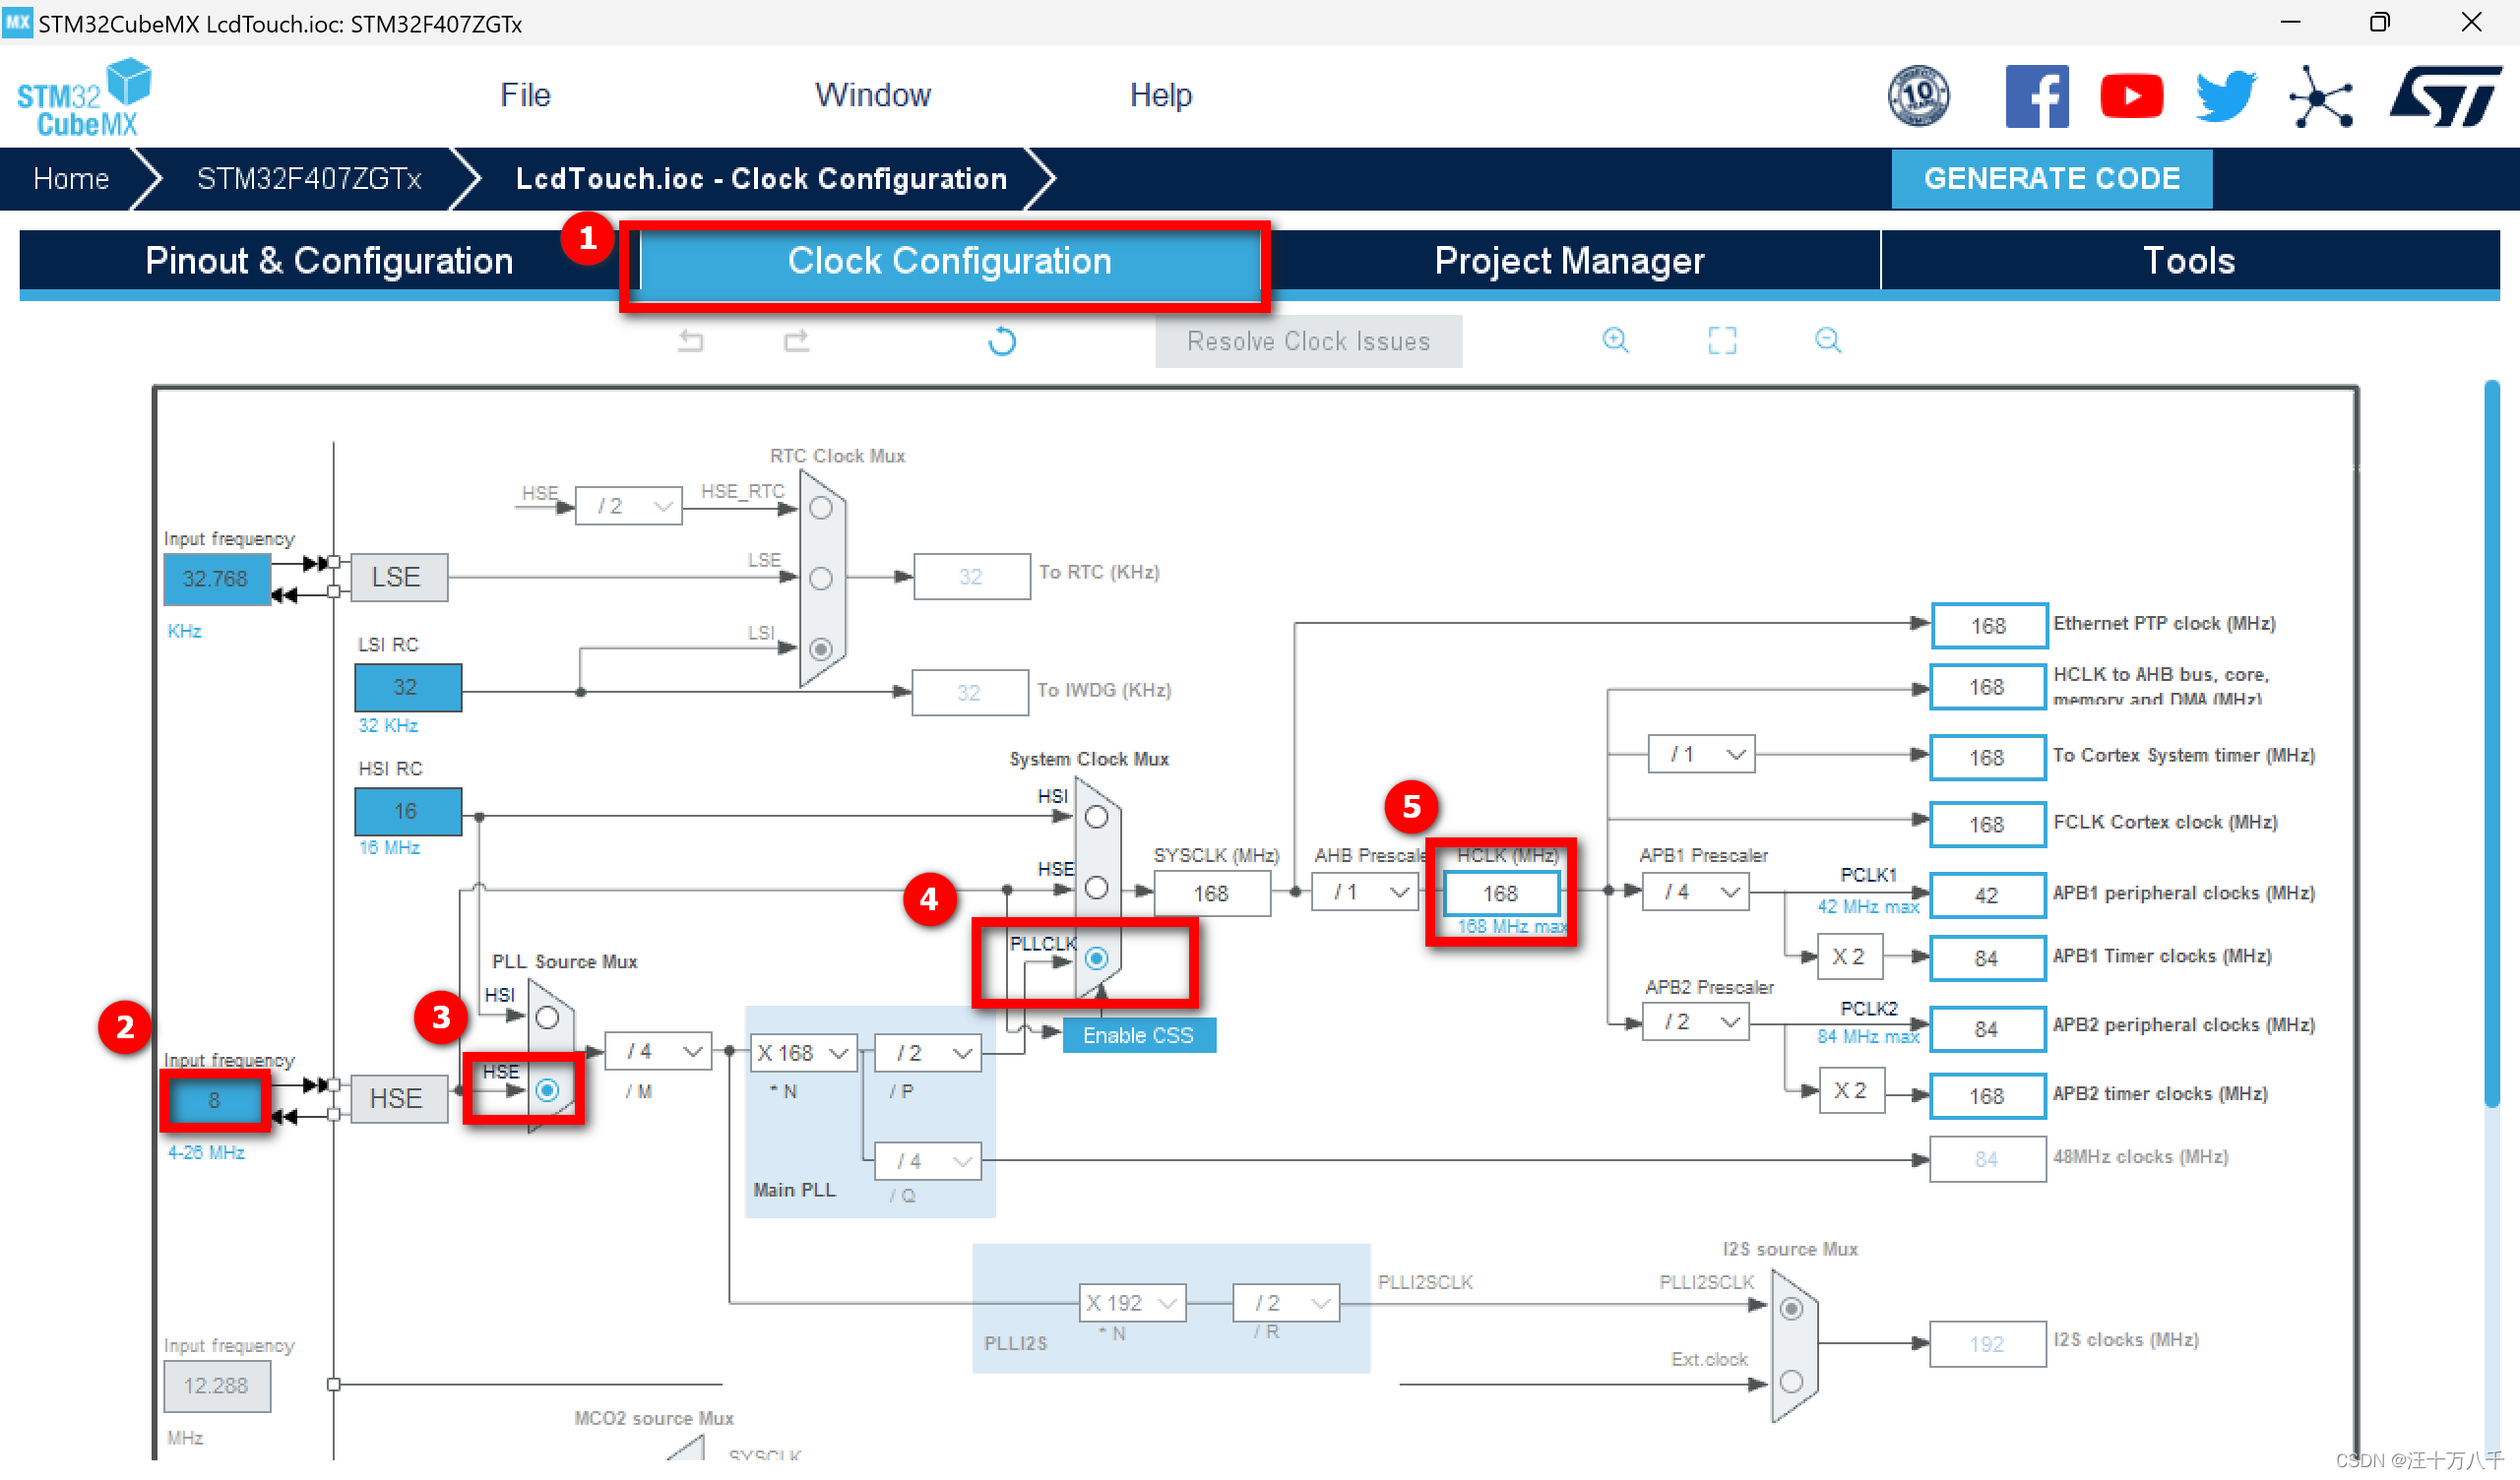2520x1480 pixels.
Task: Go to Home breadcrumb
Action: (70, 178)
